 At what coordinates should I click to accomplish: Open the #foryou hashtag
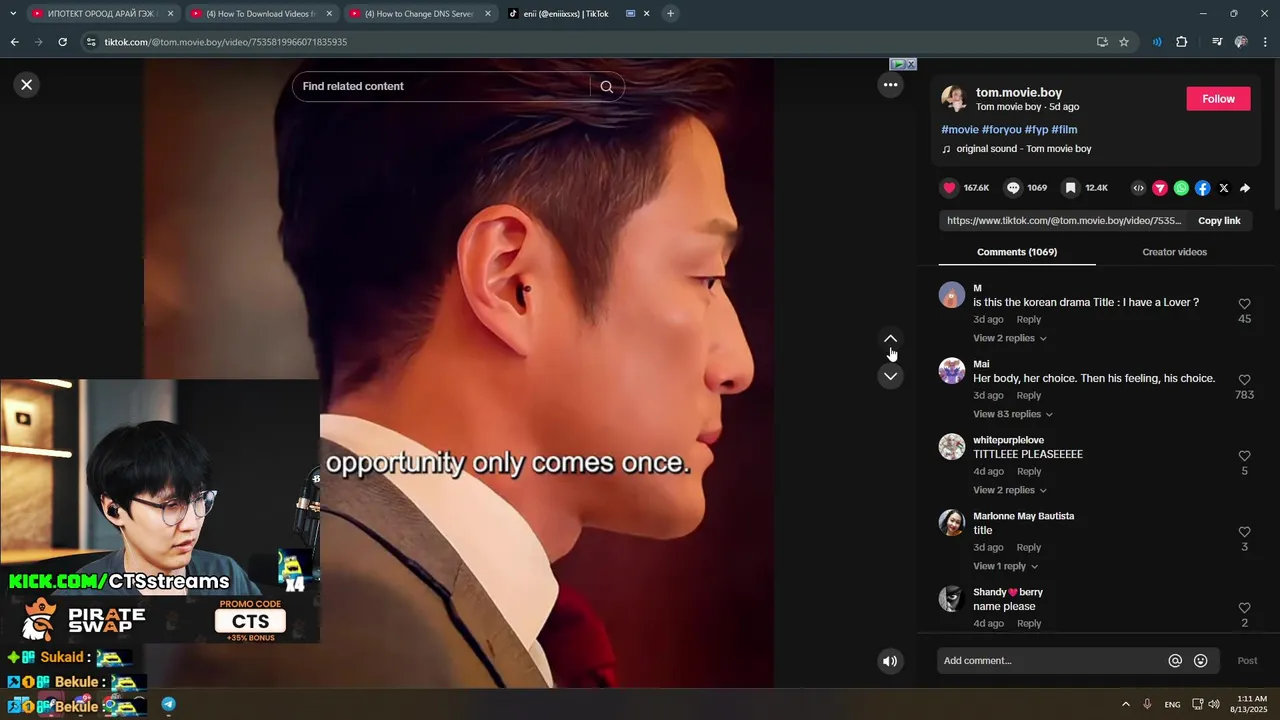click(x=1002, y=130)
